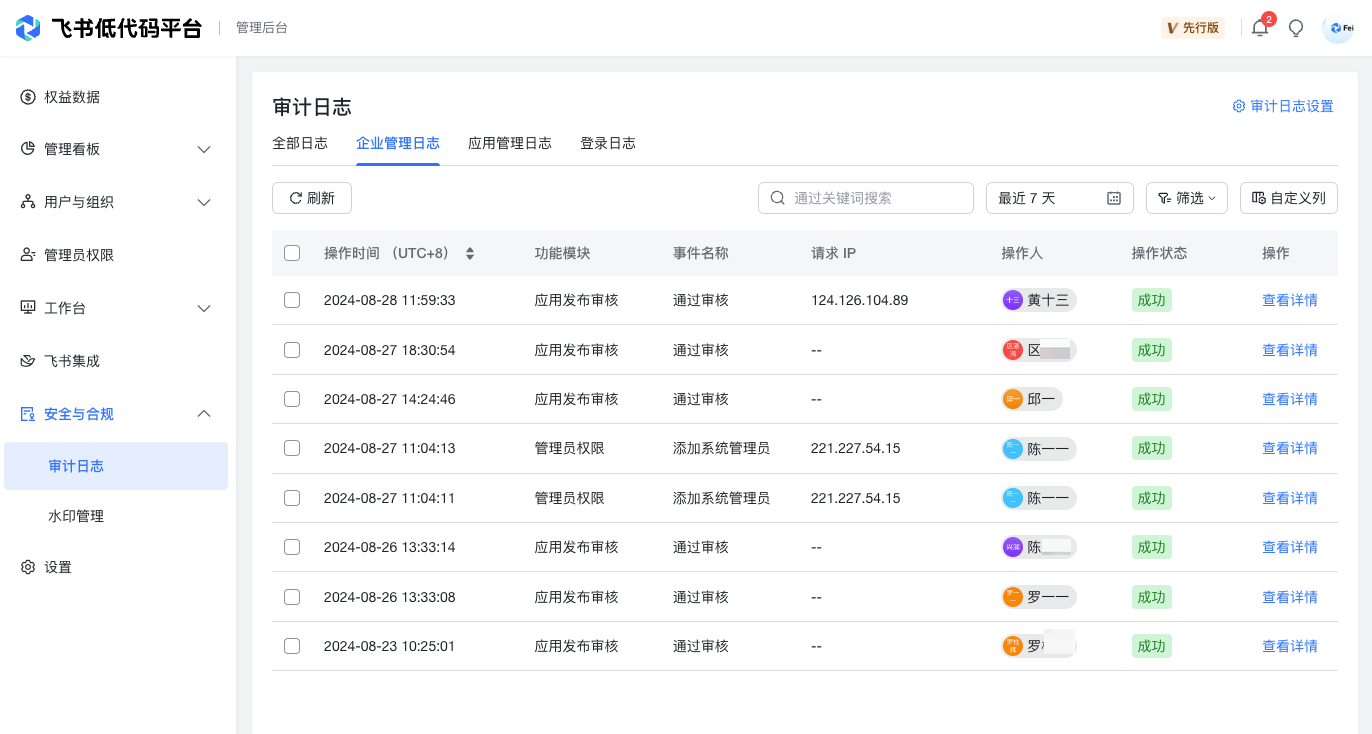Open the user avatar menu
This screenshot has width=1372, height=734.
(x=1338, y=28)
